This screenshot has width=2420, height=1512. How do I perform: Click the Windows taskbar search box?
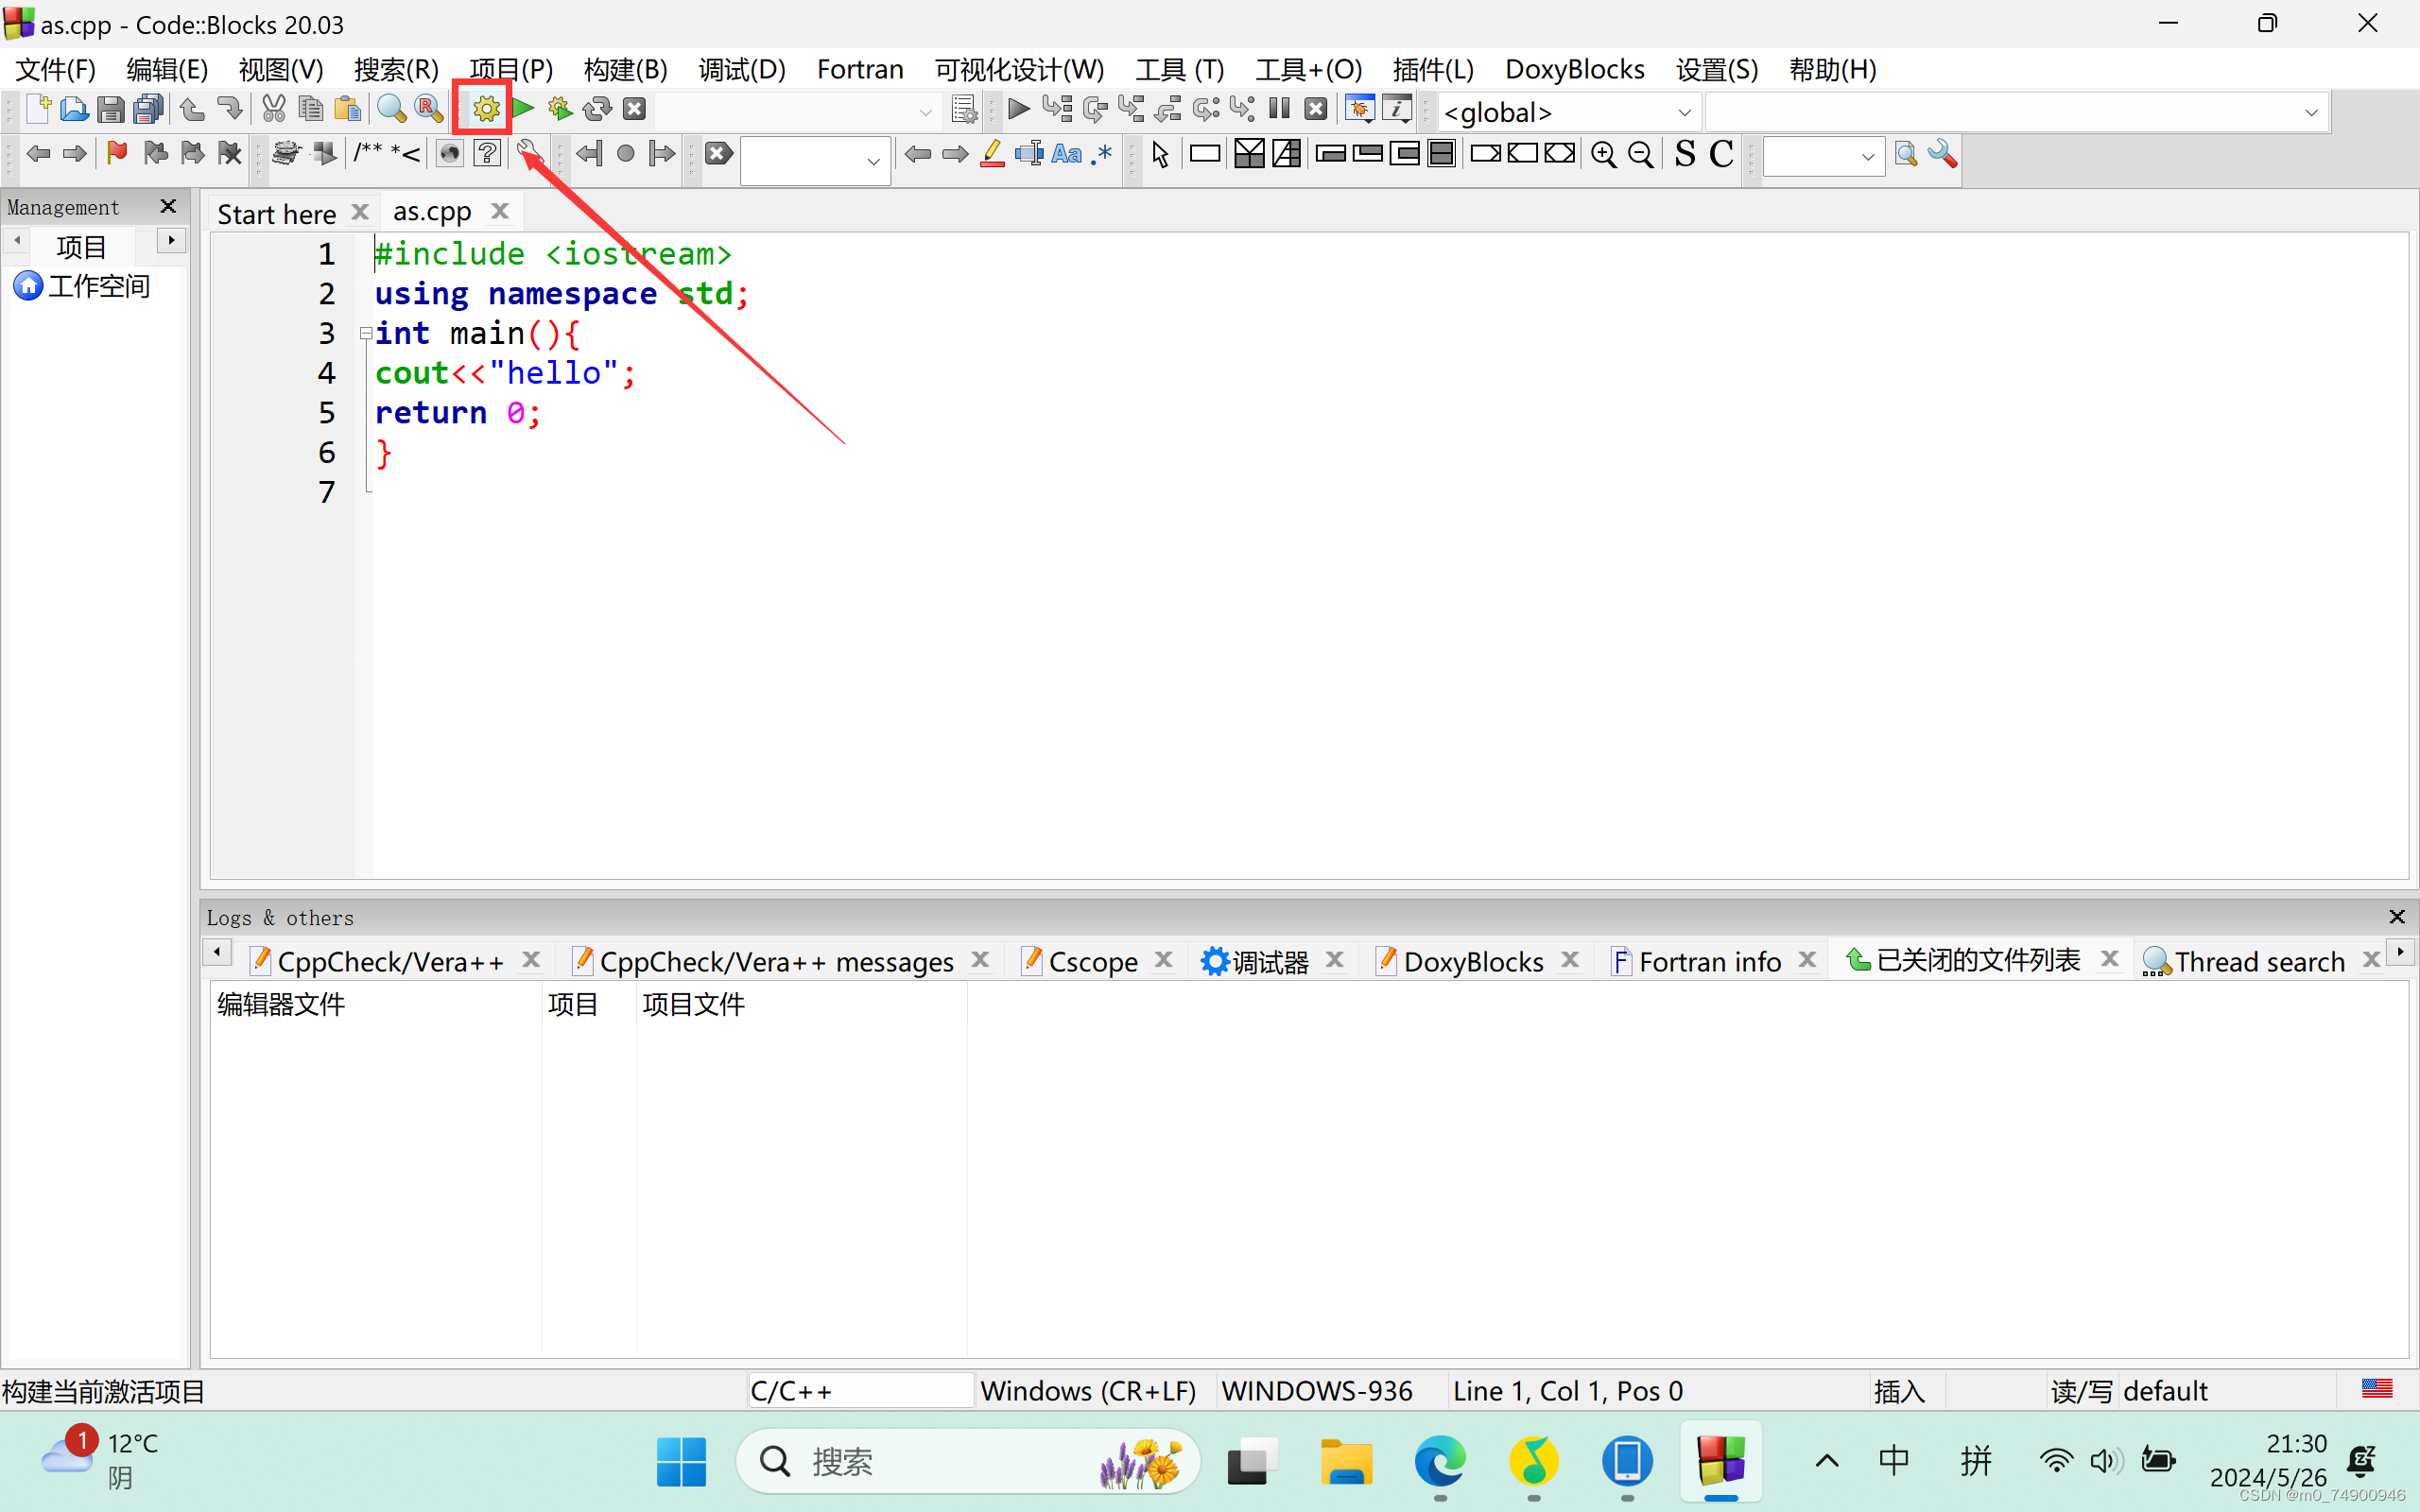tap(966, 1461)
